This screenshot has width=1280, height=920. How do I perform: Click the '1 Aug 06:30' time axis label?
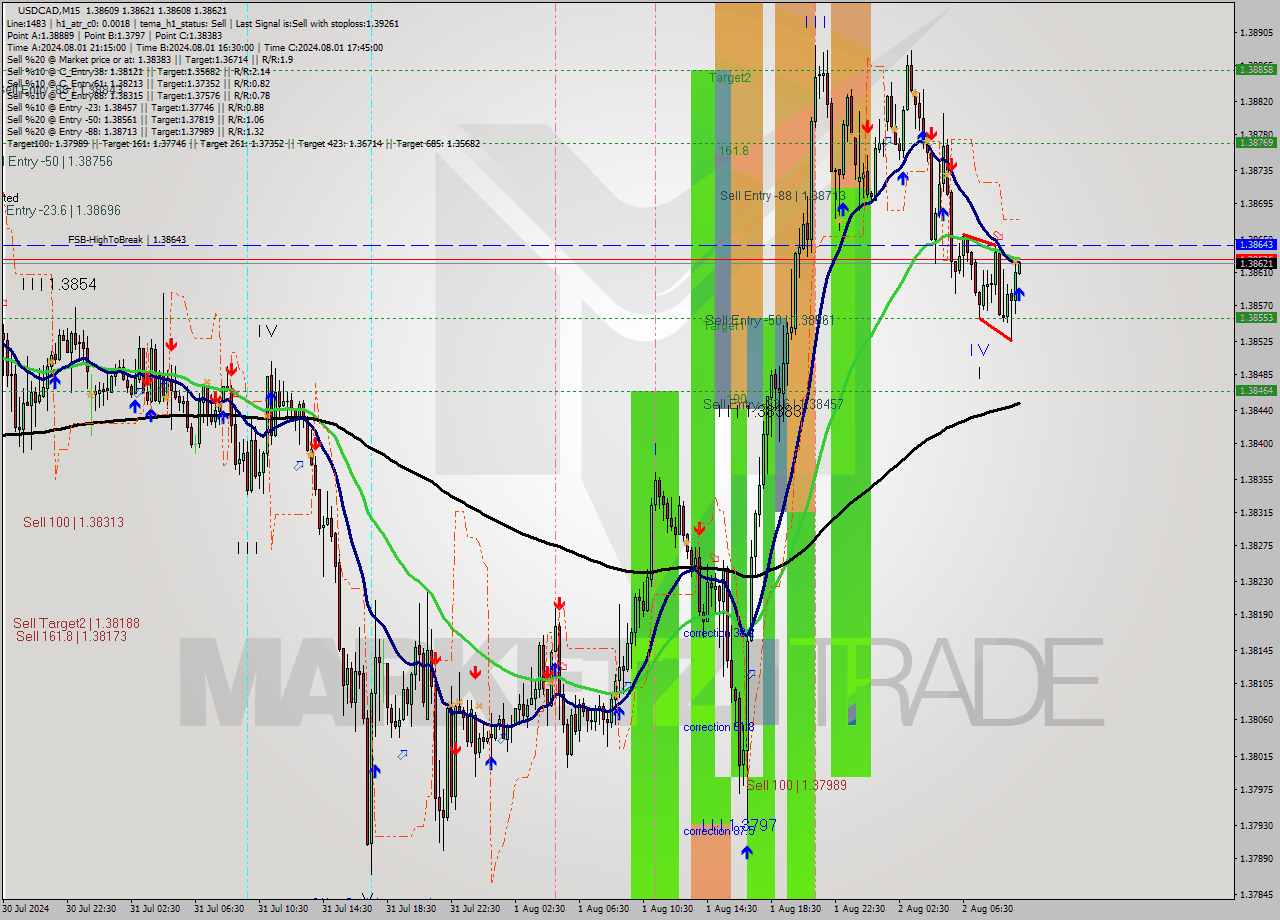click(603, 909)
